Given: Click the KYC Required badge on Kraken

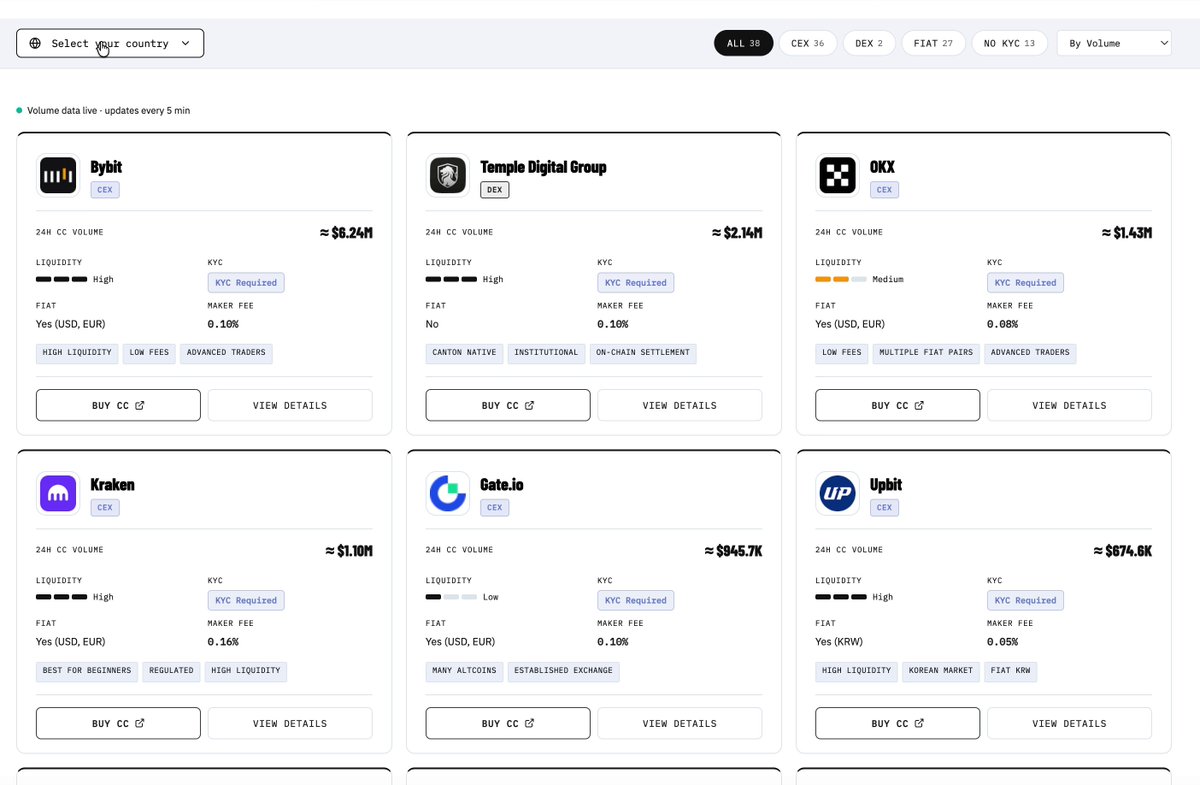Looking at the screenshot, I should (246, 600).
